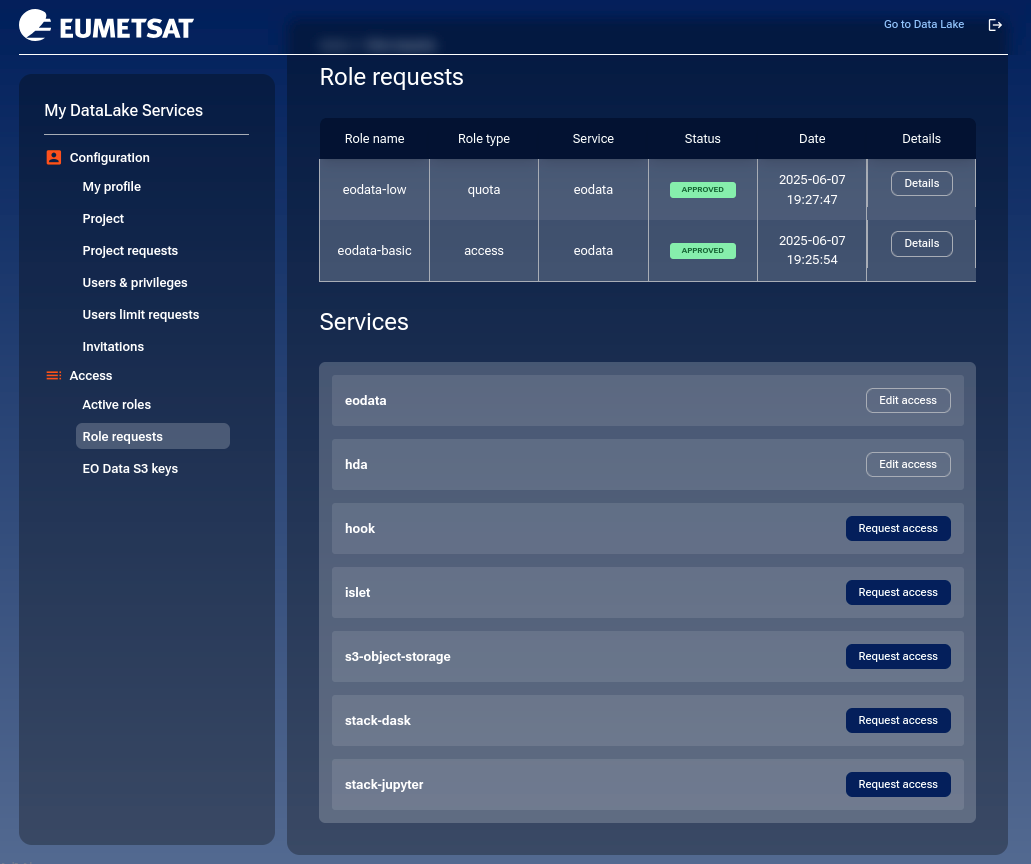Click the s3-object-storage service name
Image resolution: width=1031 pixels, height=864 pixels.
click(x=397, y=656)
